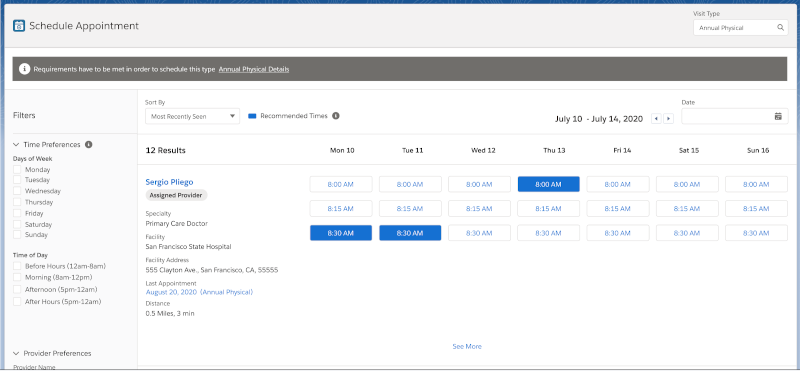Screen dimensions: 800x371
Task: Select recommended Thu 13 8:00 AM slot
Action: point(548,184)
